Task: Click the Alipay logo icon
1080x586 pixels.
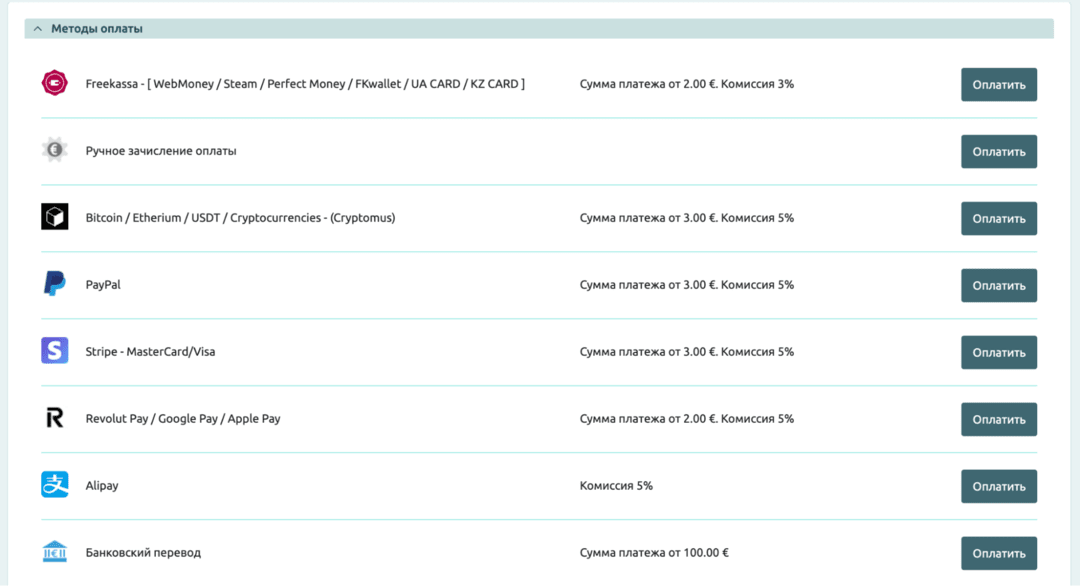Action: pos(54,485)
